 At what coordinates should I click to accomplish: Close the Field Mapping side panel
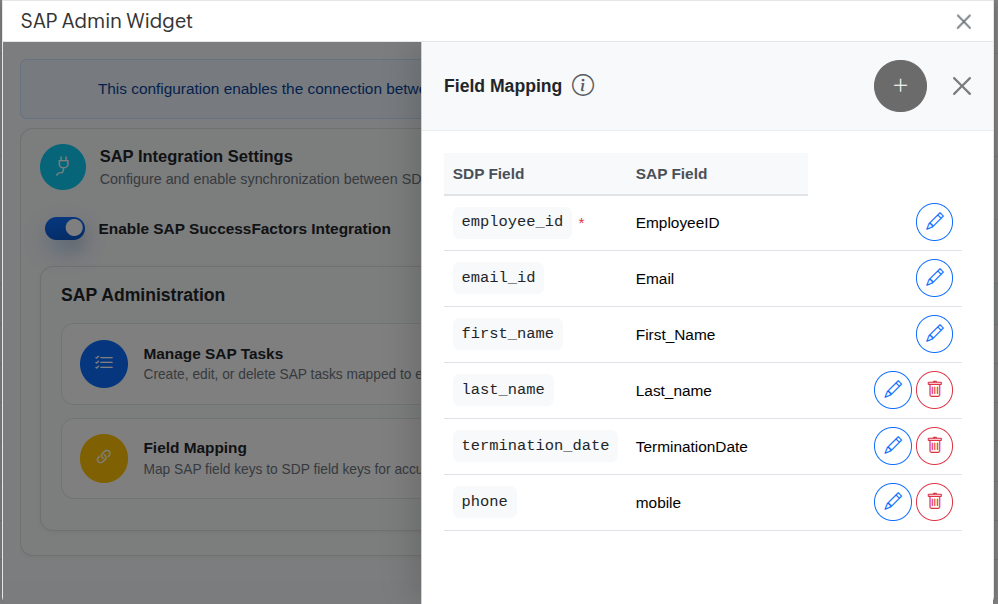click(961, 86)
